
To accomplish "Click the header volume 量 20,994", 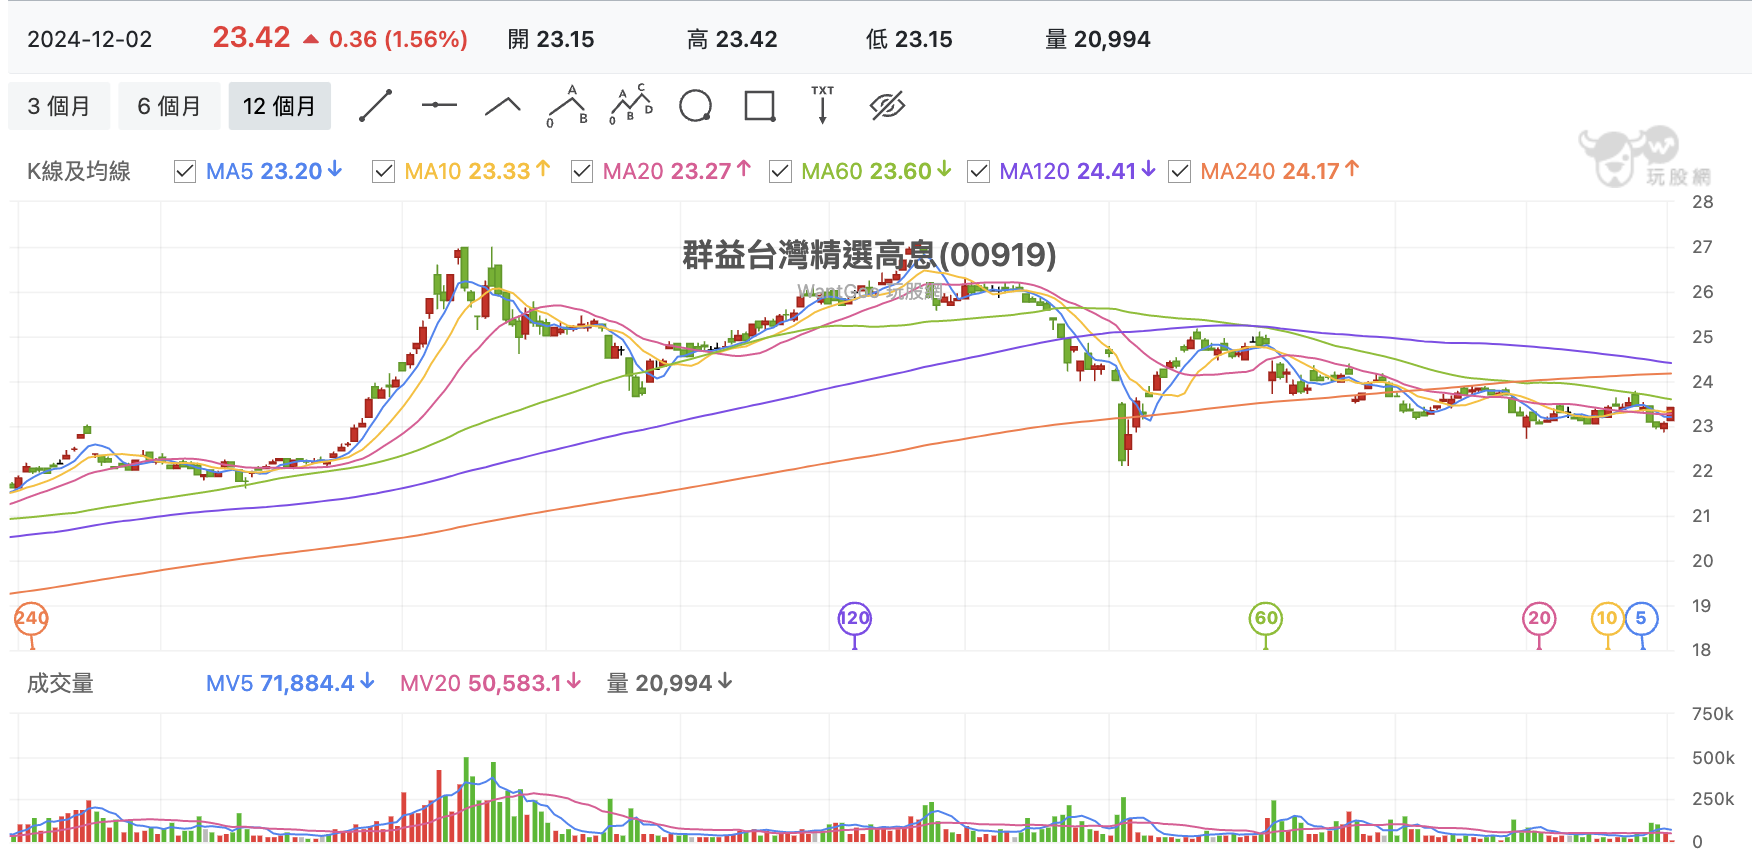I will (1098, 40).
